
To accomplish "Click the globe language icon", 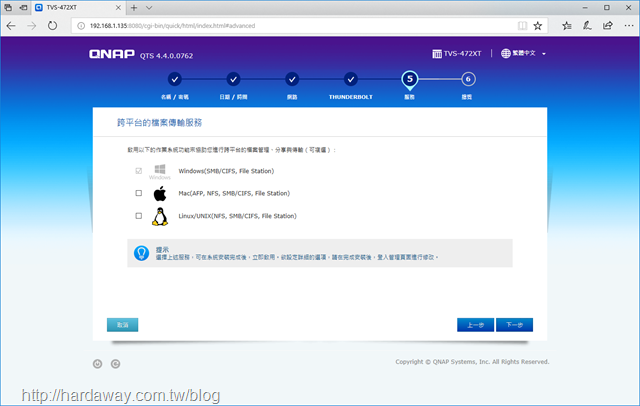I will coord(506,53).
